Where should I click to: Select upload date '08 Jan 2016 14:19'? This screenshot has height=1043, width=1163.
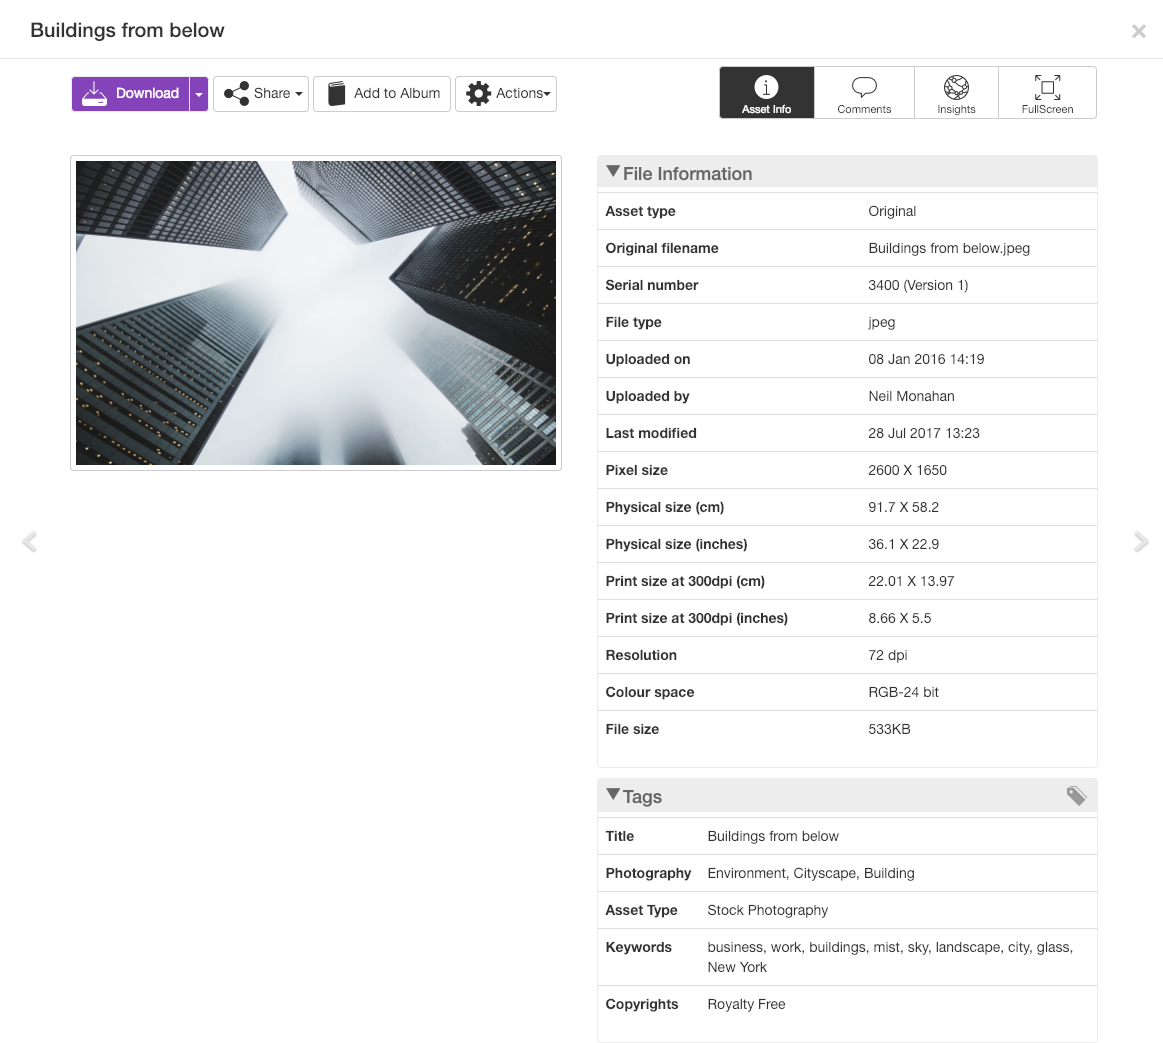pyautogui.click(x=926, y=359)
